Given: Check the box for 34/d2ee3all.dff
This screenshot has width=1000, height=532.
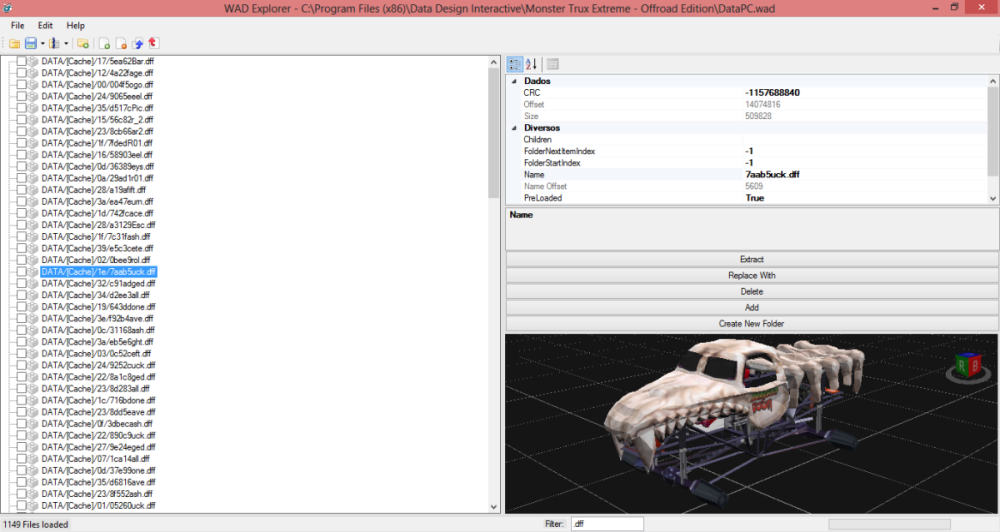Looking at the screenshot, I should [22, 295].
